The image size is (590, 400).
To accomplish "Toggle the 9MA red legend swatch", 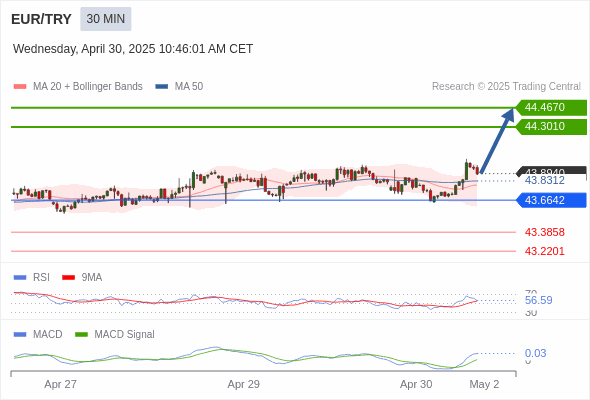I will (68, 278).
